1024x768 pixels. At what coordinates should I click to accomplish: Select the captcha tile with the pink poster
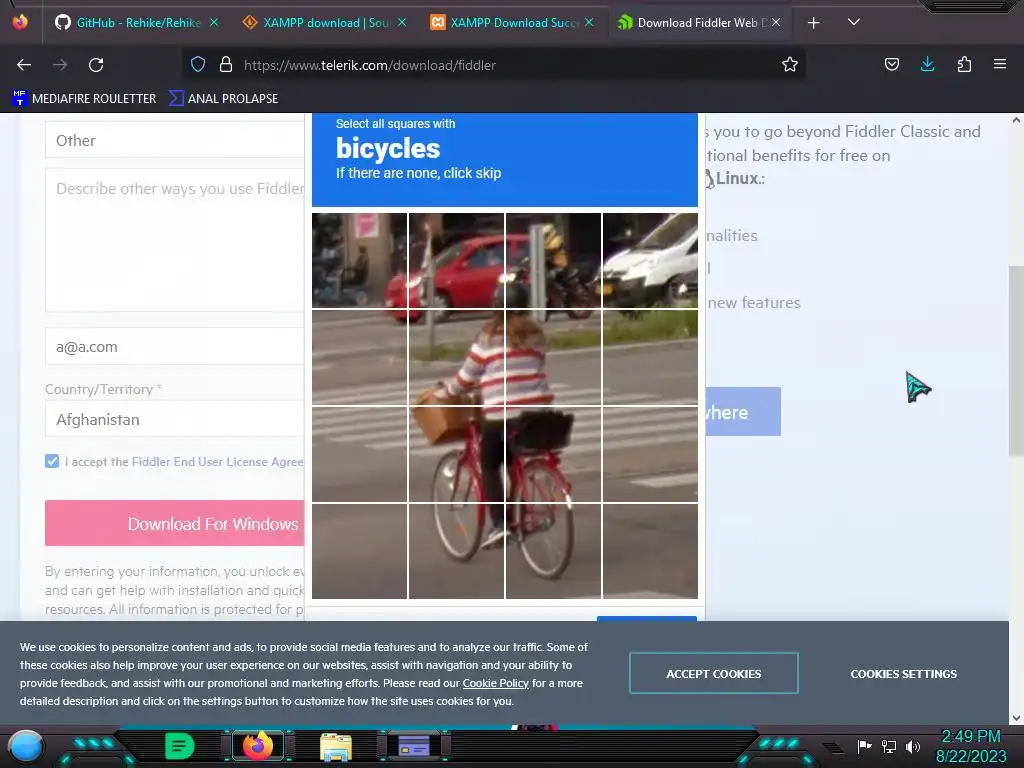pos(359,261)
